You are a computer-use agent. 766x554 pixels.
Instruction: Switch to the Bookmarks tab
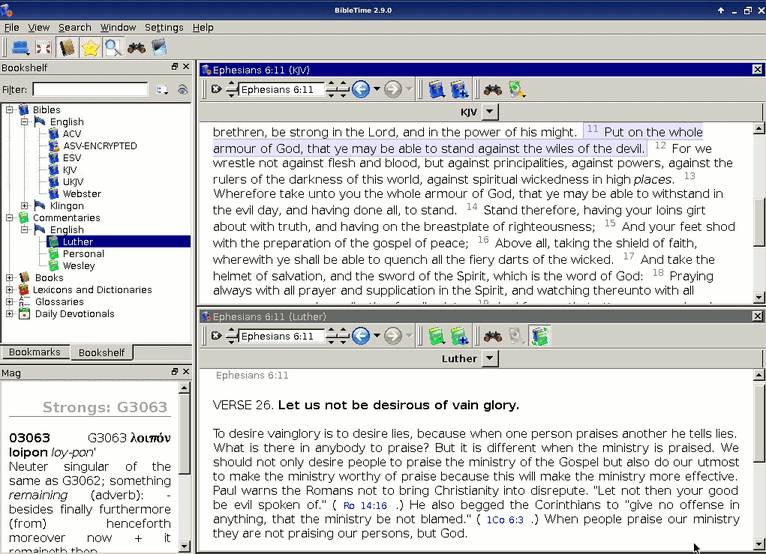[35, 352]
